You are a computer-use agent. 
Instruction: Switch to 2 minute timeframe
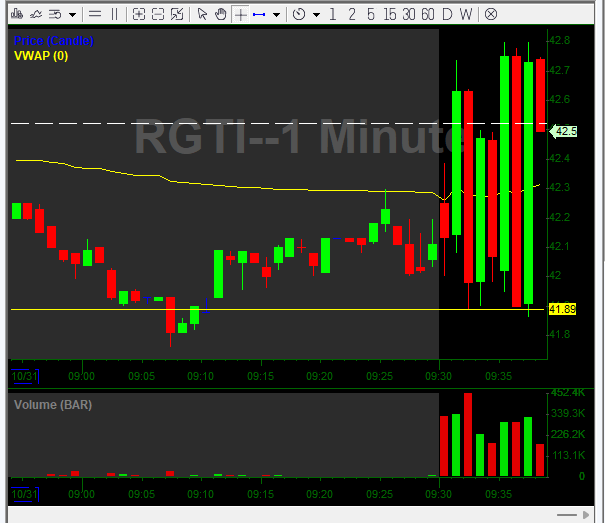352,15
